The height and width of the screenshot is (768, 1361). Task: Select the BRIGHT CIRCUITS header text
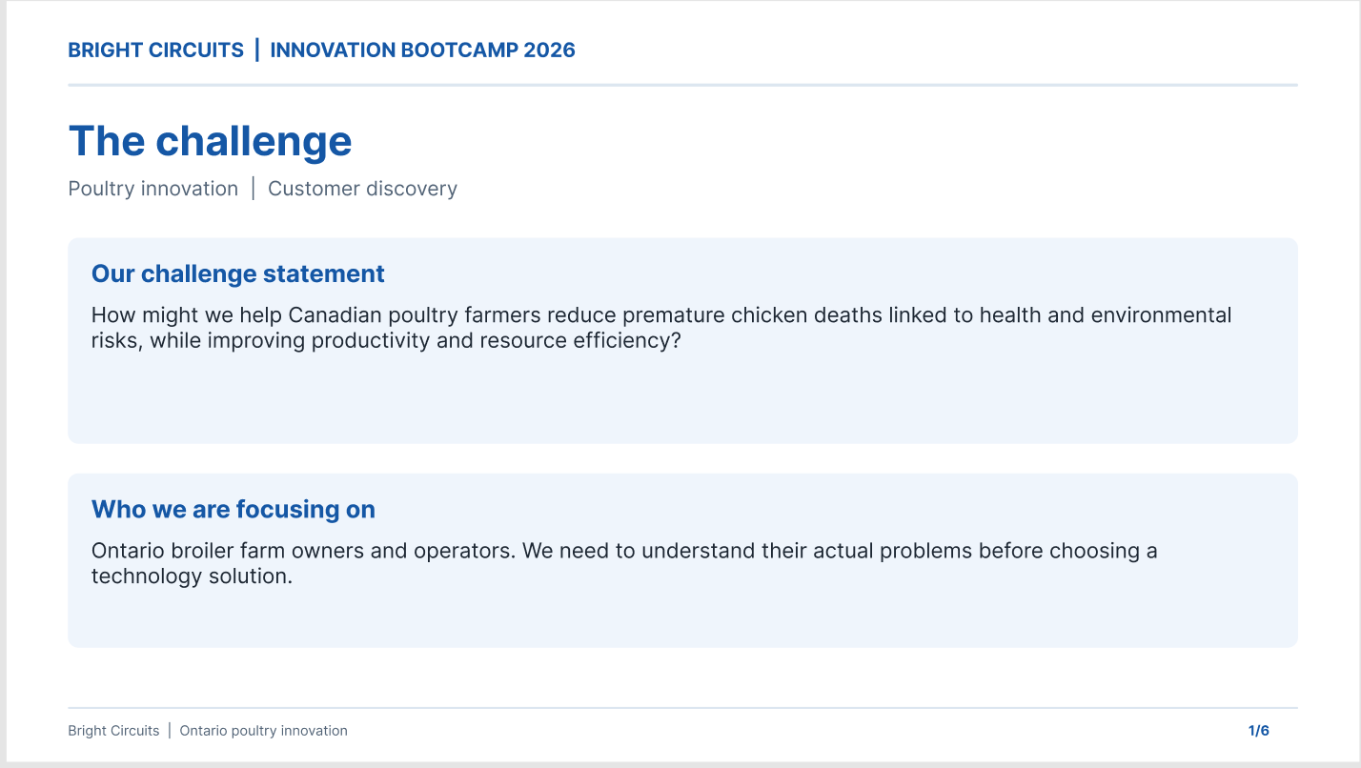coord(156,50)
